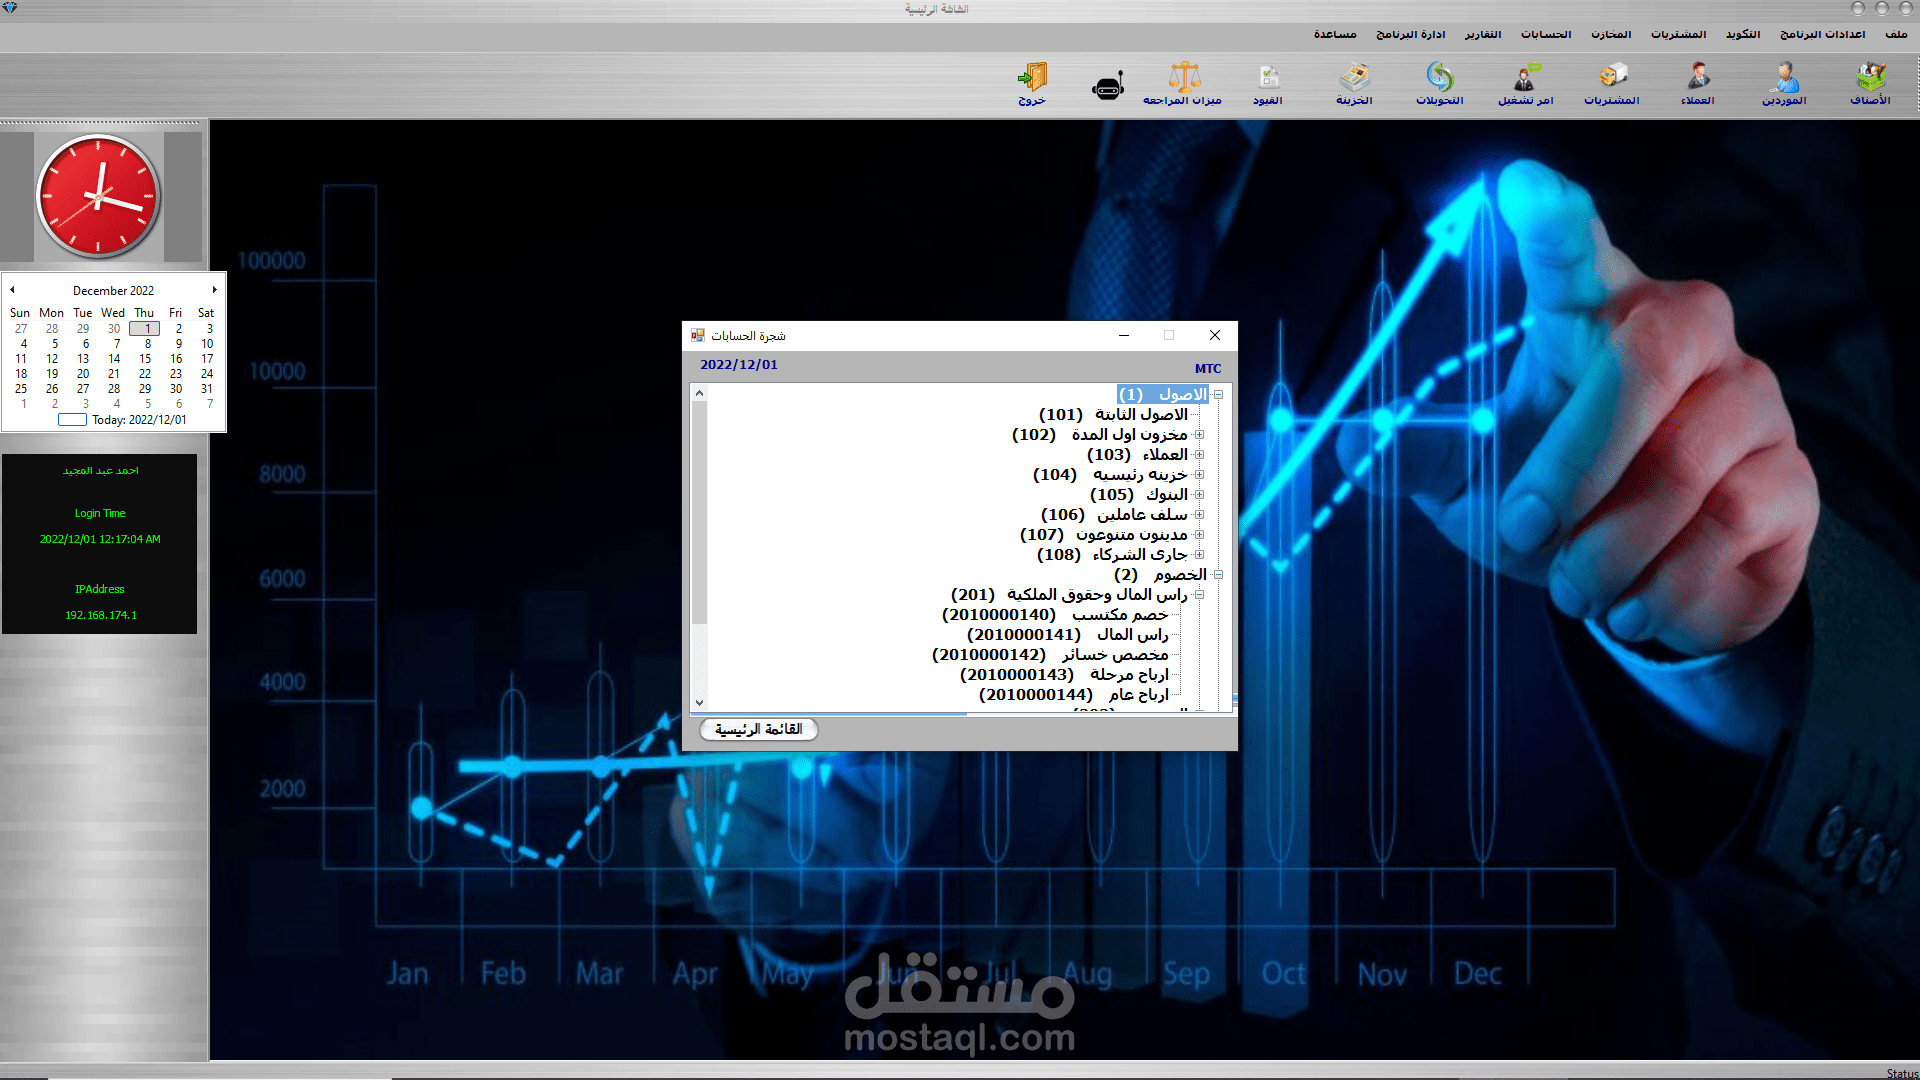This screenshot has height=1080, width=1920.
Task: Open the ادارة البرنامج menu
Action: click(x=1410, y=34)
